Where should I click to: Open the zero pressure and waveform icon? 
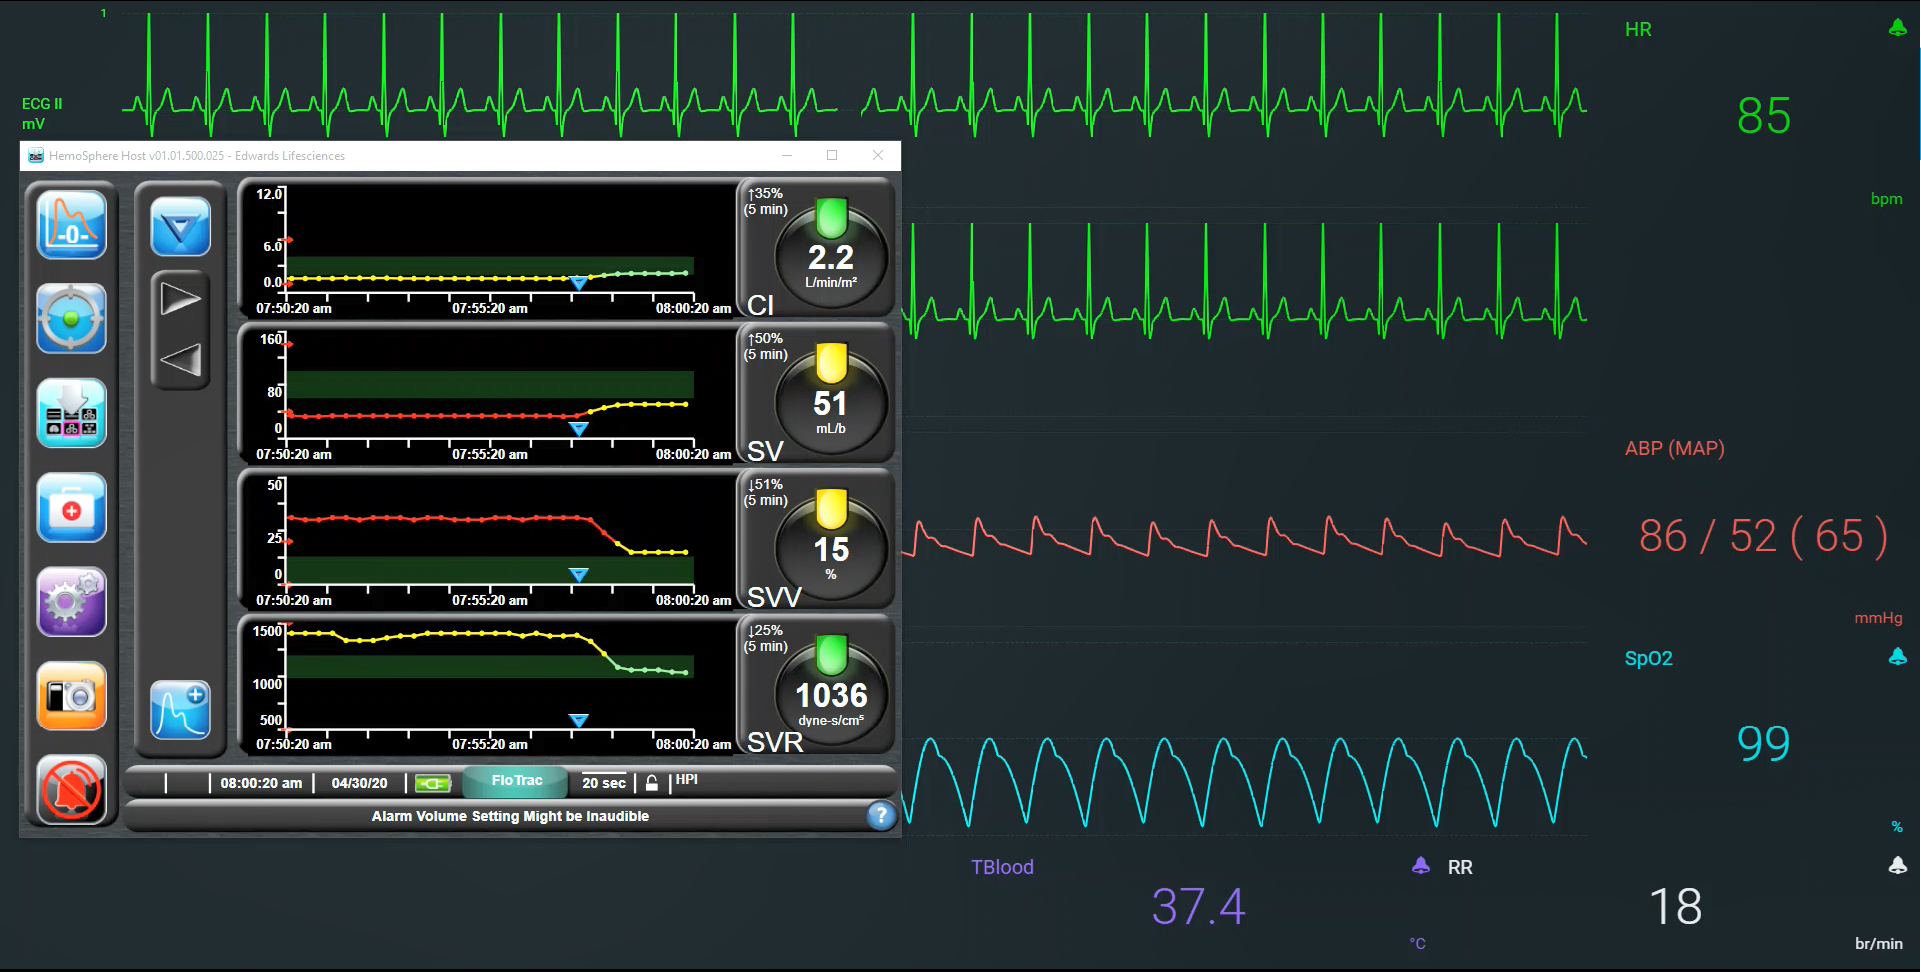tap(71, 224)
